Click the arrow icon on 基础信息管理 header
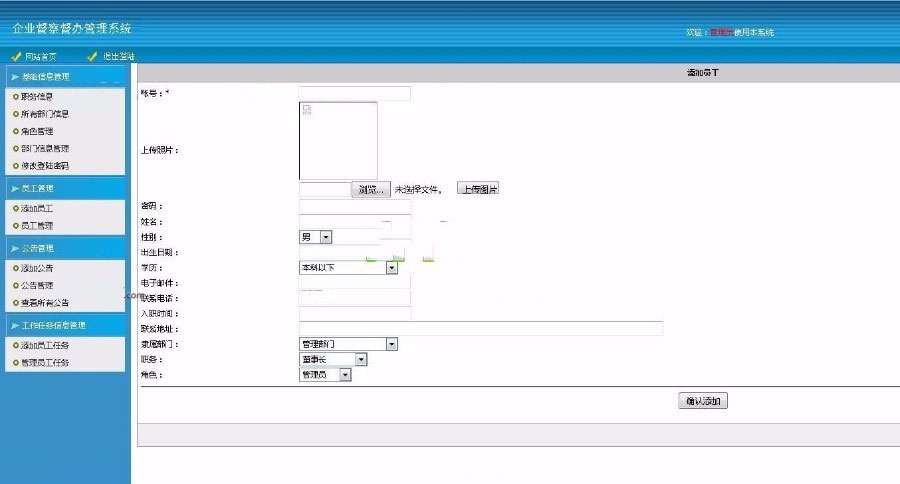Viewport: 900px width, 484px height. (x=14, y=77)
